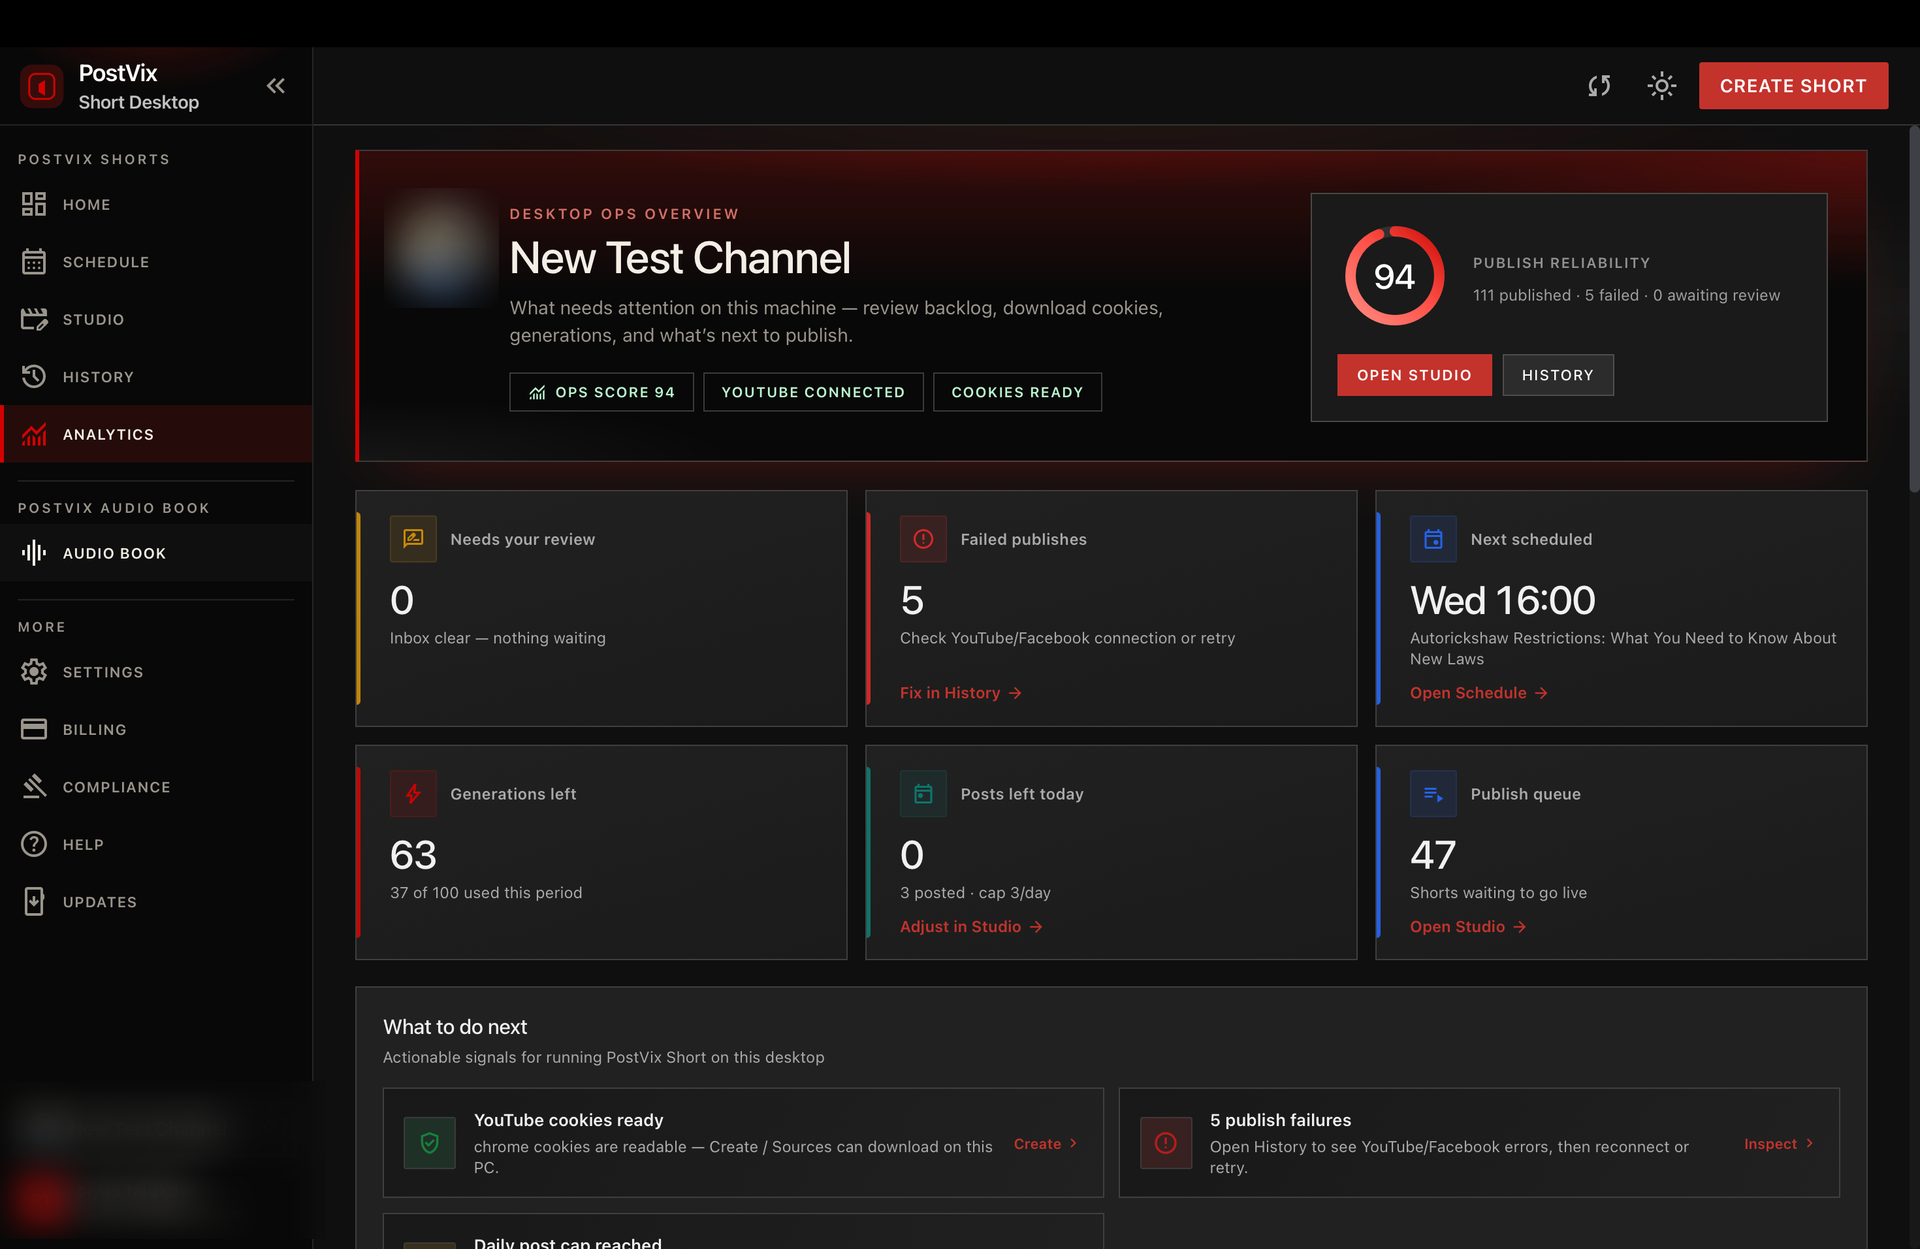Select the Analytics menu item

click(x=156, y=434)
